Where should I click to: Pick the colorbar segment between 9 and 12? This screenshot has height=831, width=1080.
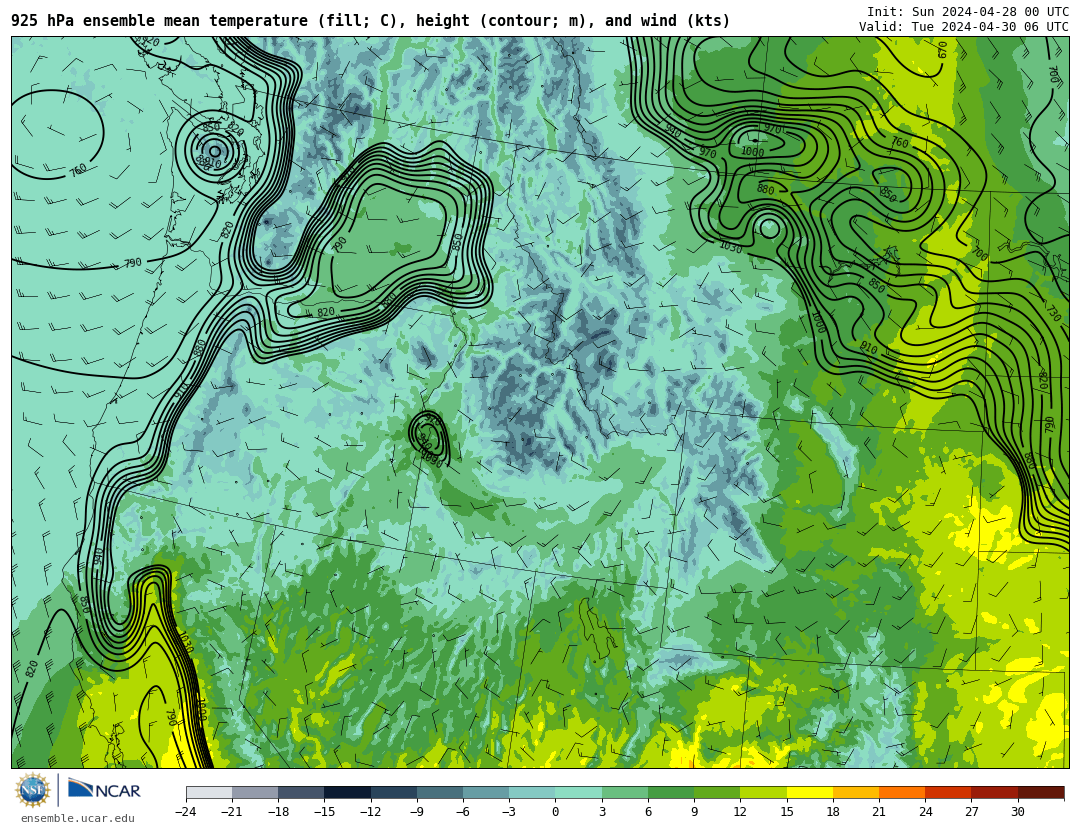coord(717,792)
